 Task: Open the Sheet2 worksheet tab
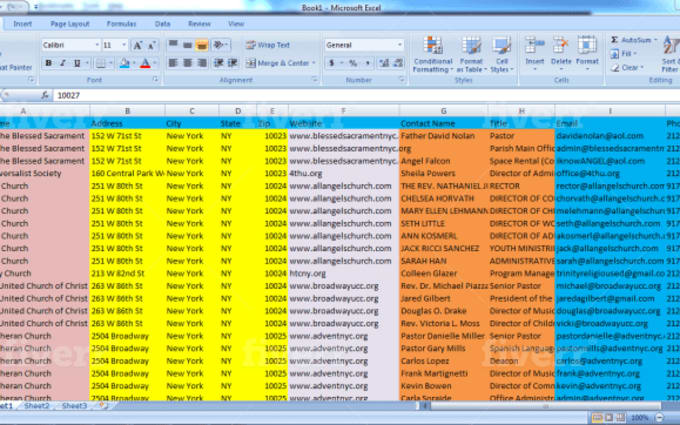tap(37, 406)
